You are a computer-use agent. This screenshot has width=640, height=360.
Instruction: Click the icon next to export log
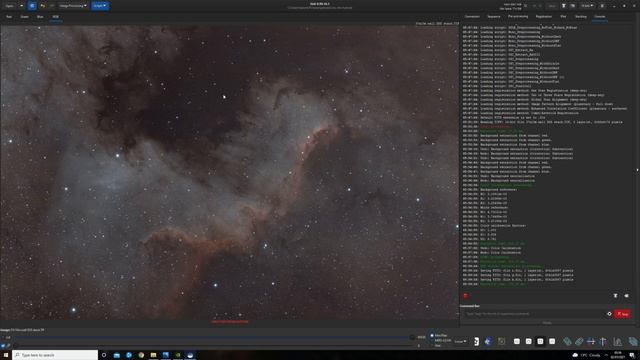(x=627, y=296)
